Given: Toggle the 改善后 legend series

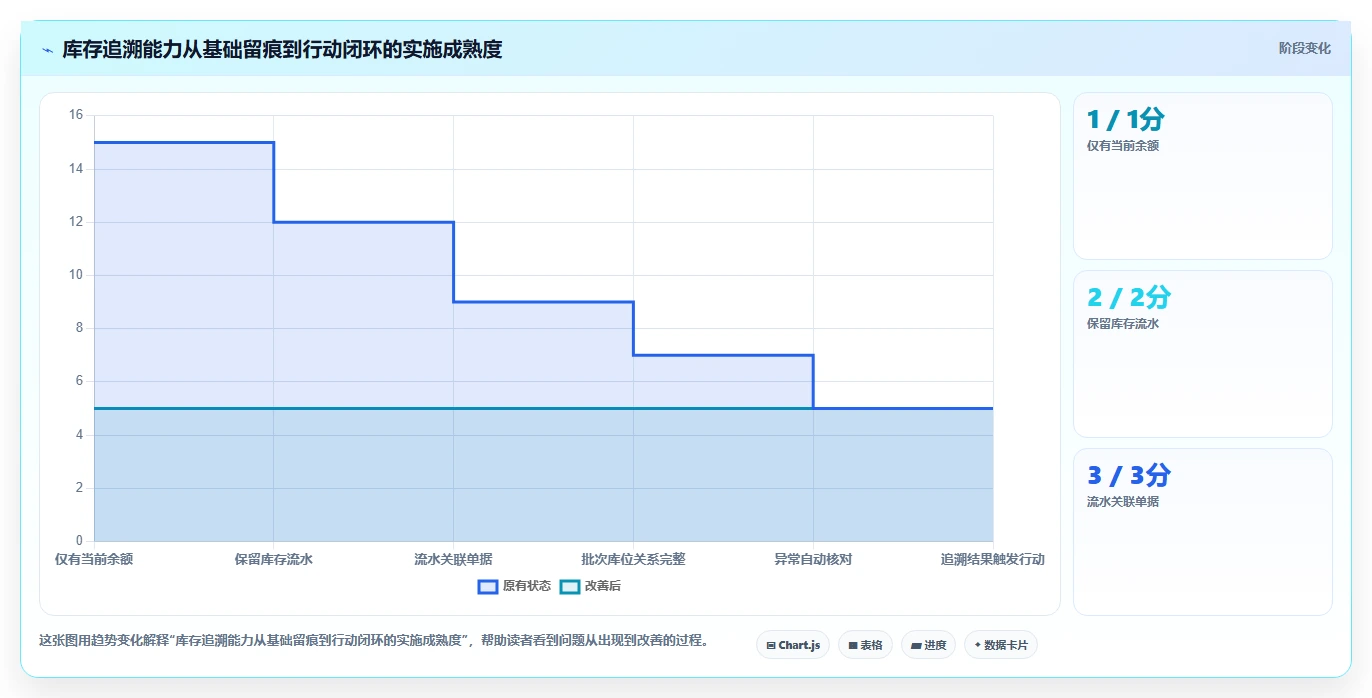Looking at the screenshot, I should [x=590, y=586].
